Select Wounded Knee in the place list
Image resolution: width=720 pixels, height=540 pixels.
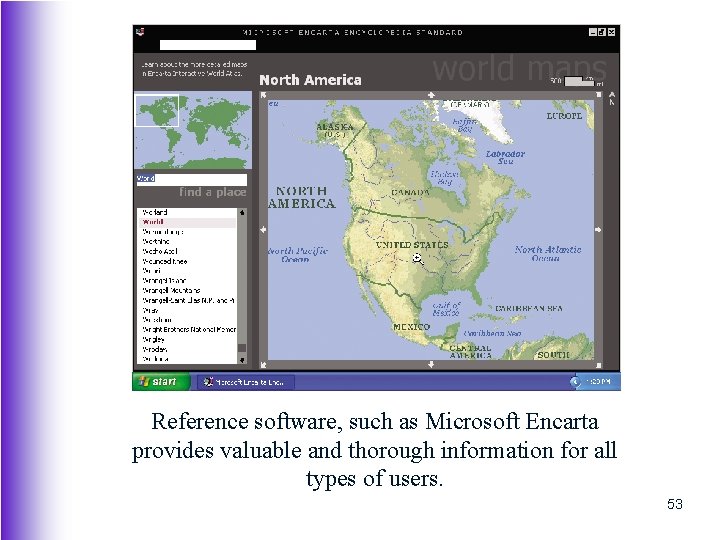click(x=187, y=261)
